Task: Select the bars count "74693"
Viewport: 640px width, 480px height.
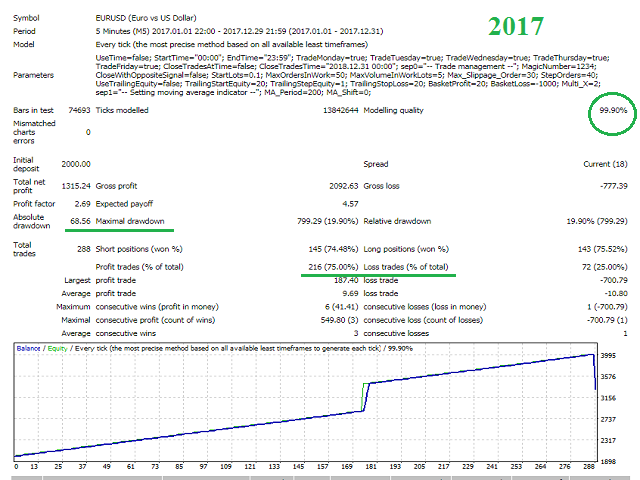Action: 79,110
